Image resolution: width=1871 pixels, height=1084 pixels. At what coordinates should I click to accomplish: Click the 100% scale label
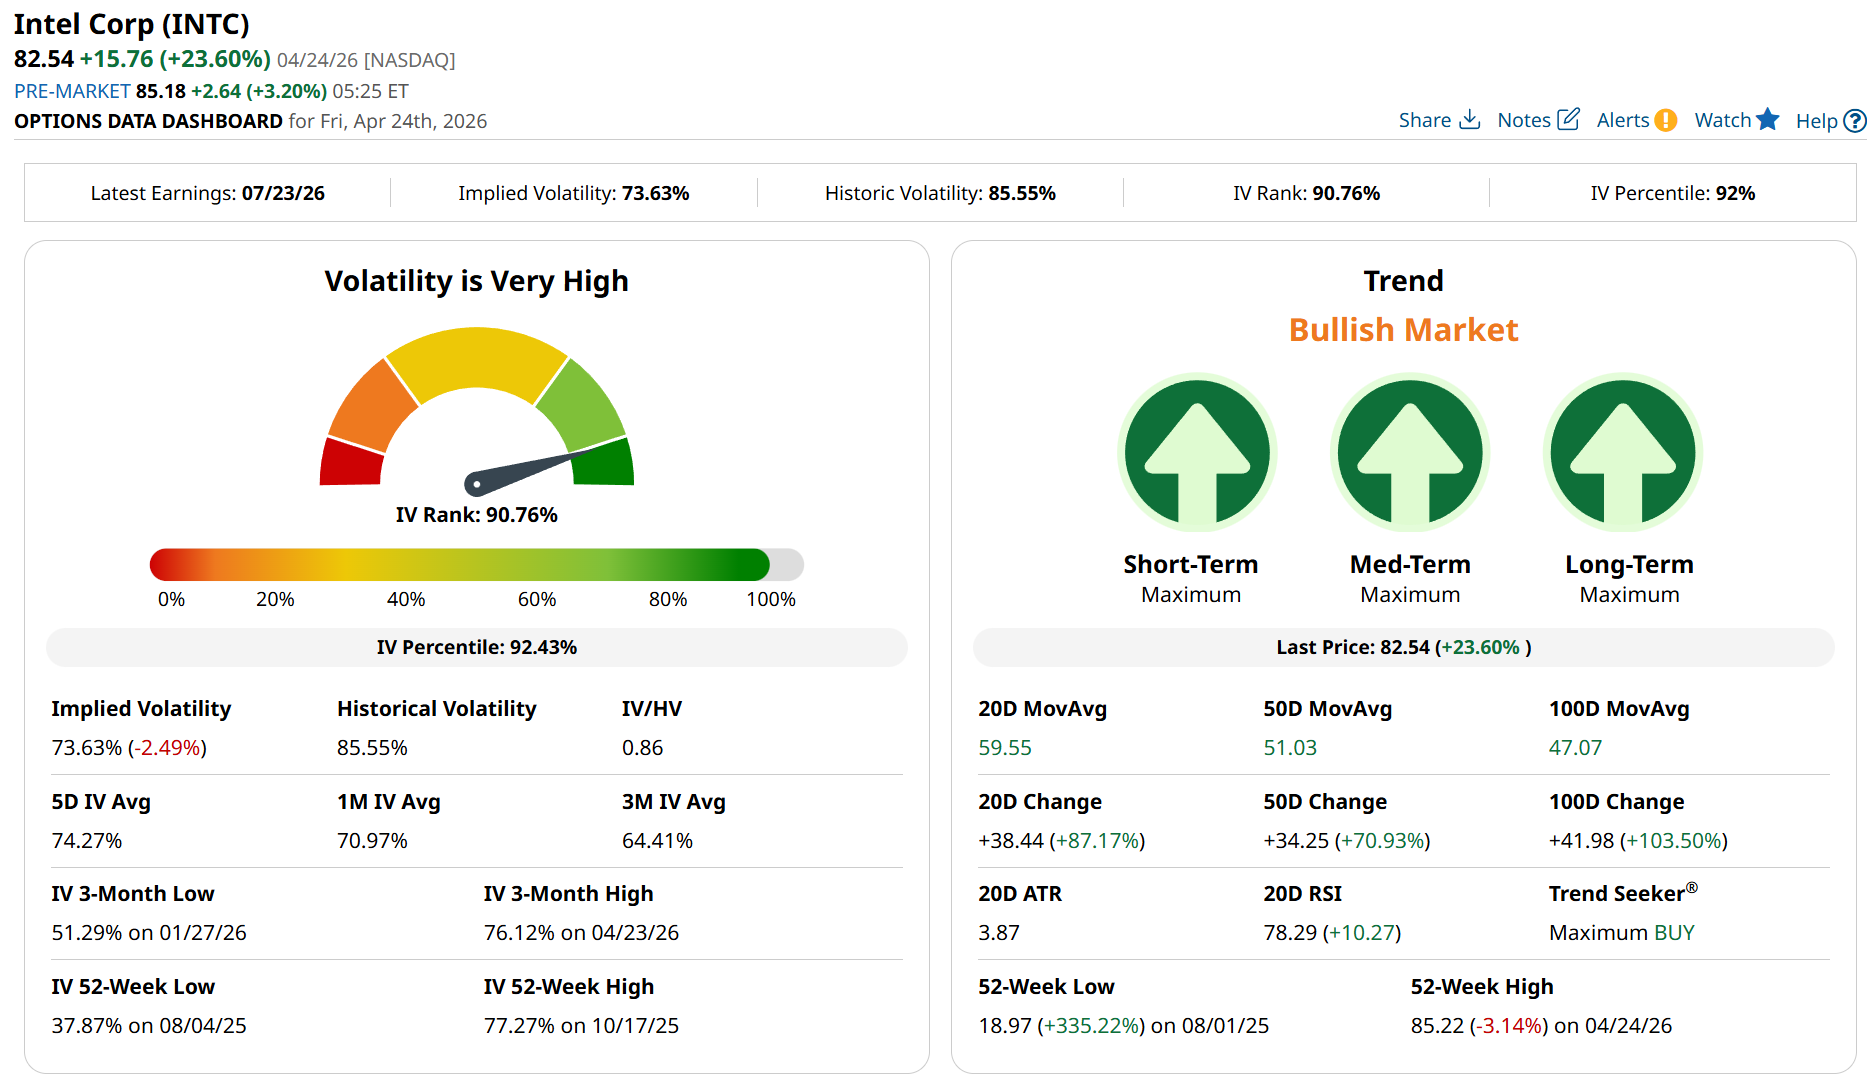771,599
